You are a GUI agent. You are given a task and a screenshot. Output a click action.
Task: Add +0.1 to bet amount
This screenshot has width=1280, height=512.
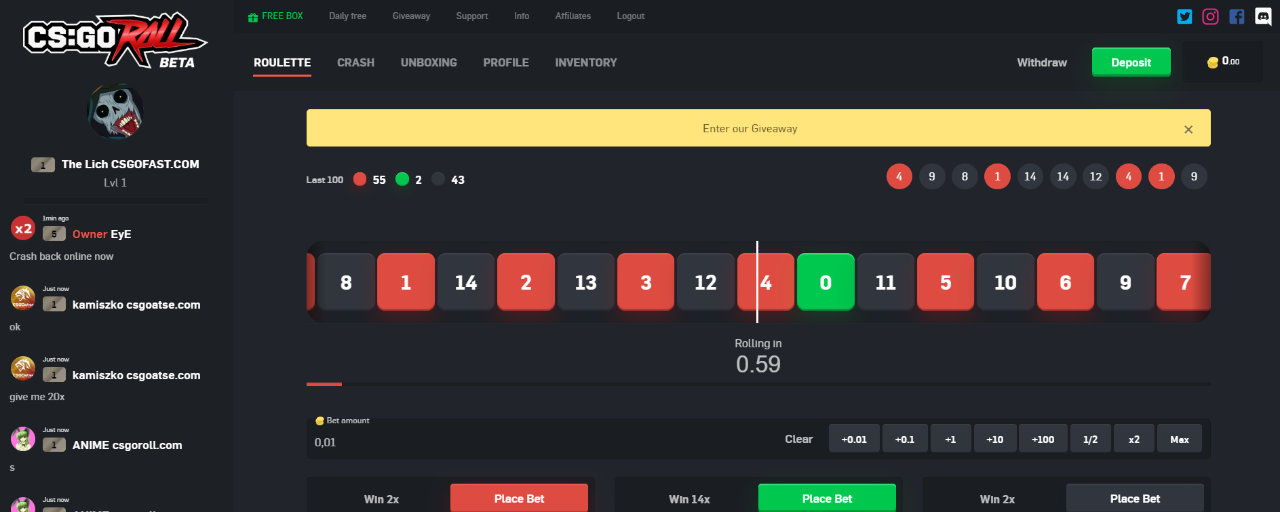click(905, 439)
